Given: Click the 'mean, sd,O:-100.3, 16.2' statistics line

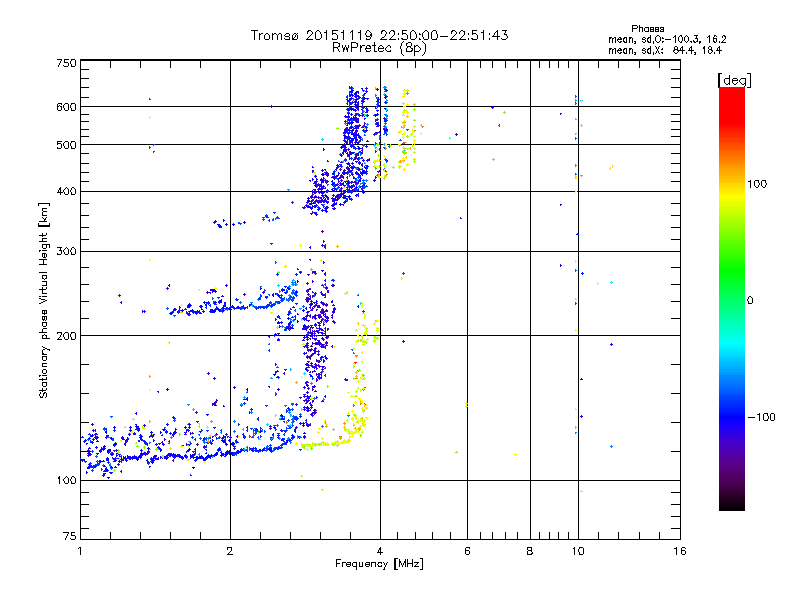Looking at the screenshot, I should (x=667, y=39).
